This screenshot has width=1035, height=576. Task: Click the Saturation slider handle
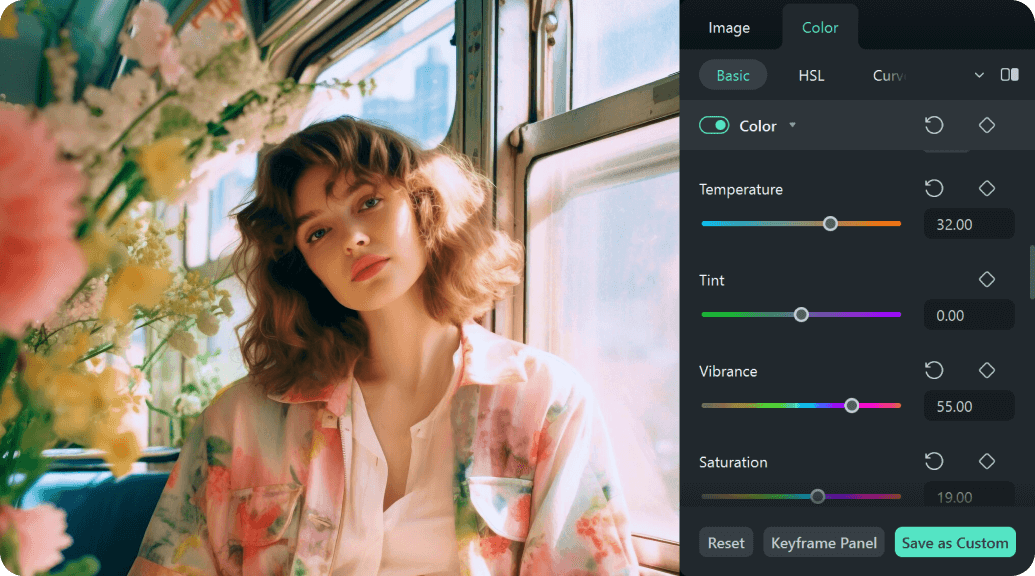pyautogui.click(x=818, y=496)
